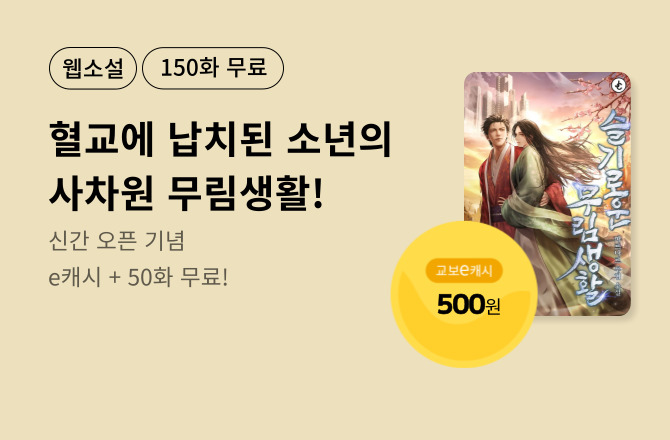The height and width of the screenshot is (440, 670).
Task: Click the city towers on cover artwork
Action: (x=500, y=96)
